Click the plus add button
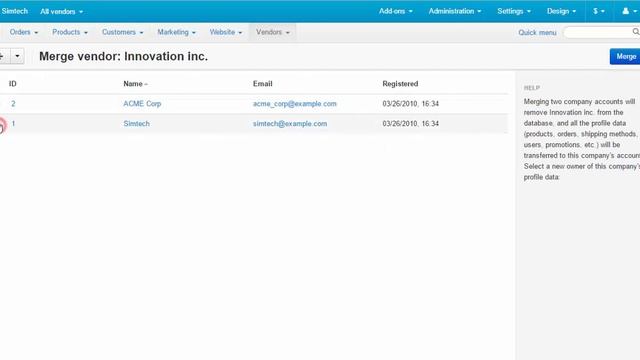The height and width of the screenshot is (360, 640). pos(3,56)
